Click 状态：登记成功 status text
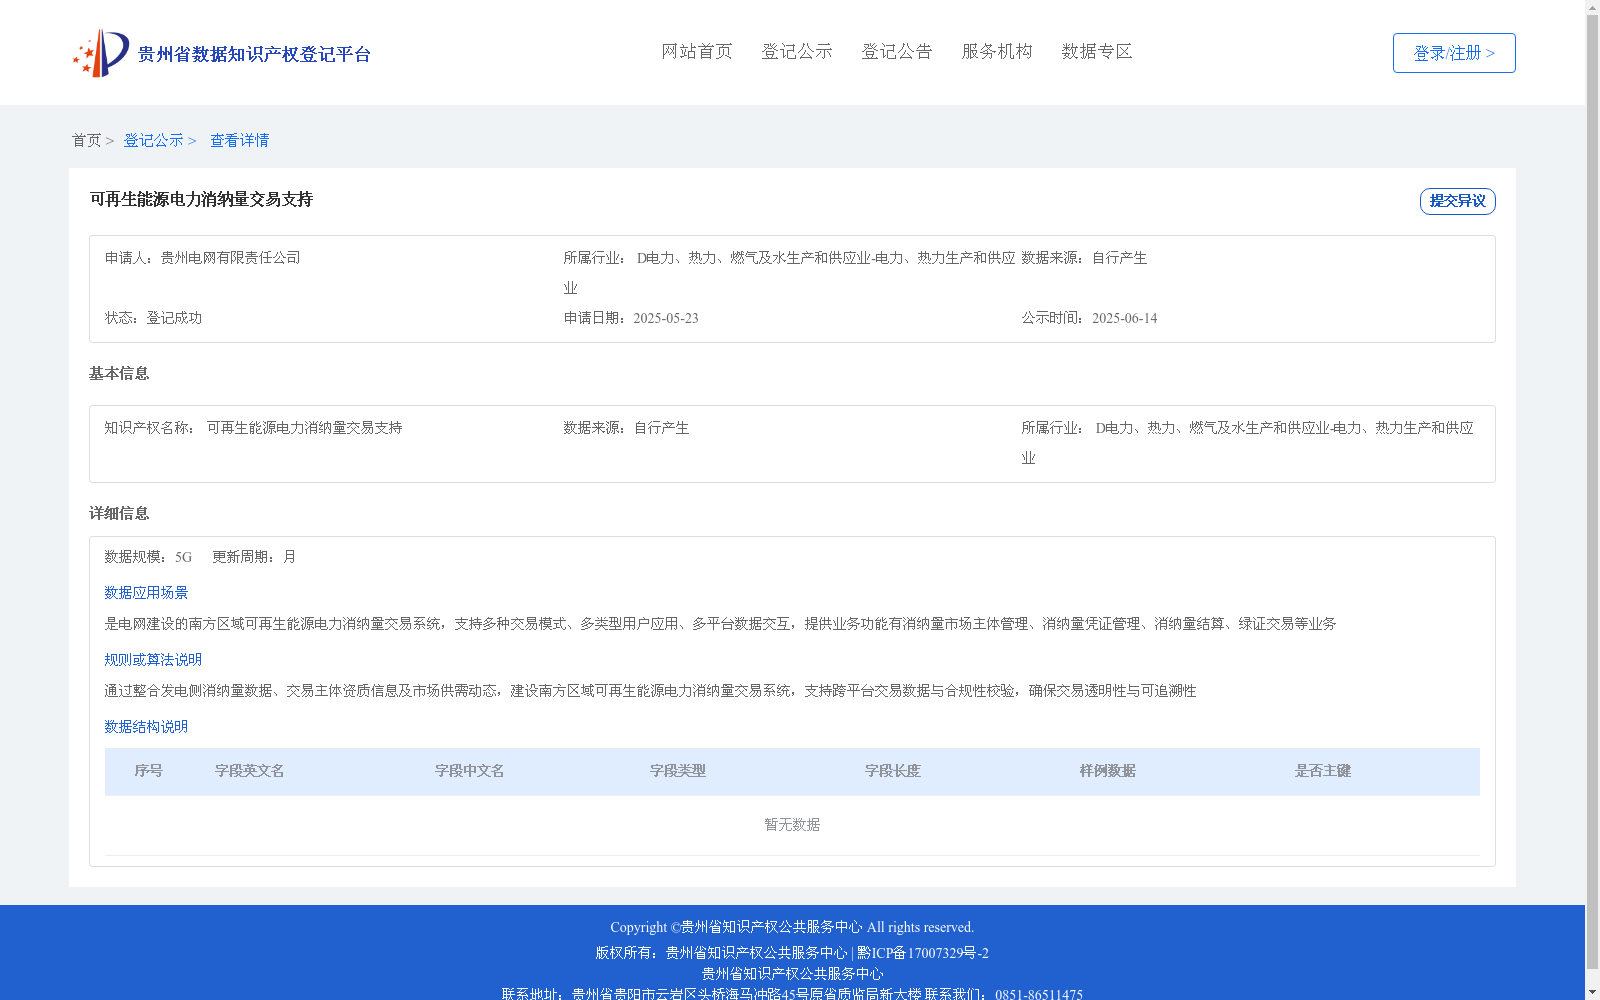Screen dimensions: 1600x1000 click(x=153, y=318)
